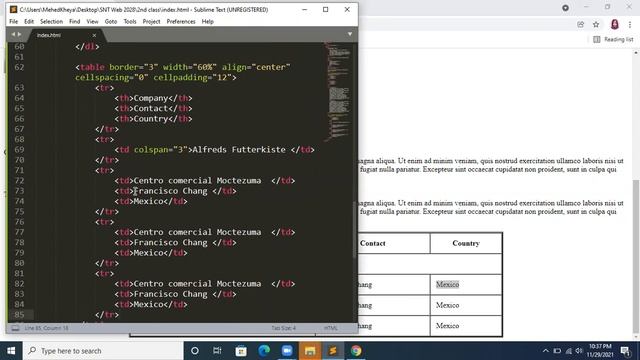Open Chrome profile avatar icon
640x360 pixels.
(x=615, y=24)
